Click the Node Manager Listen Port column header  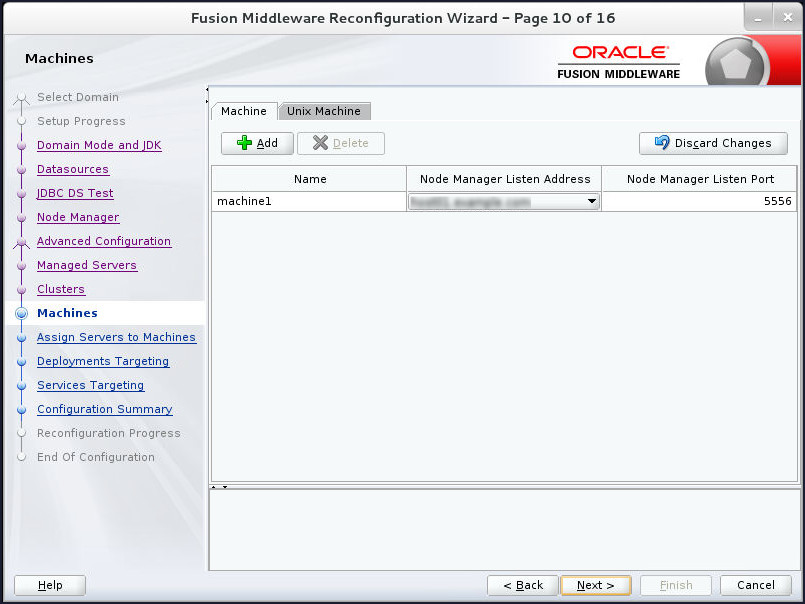[700, 179]
